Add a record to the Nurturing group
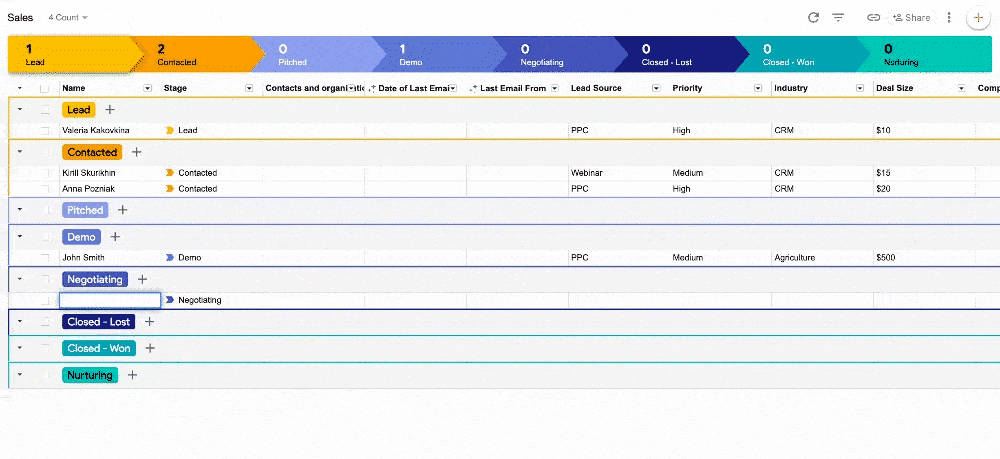Screen dimensions: 1000x459 point(132,375)
